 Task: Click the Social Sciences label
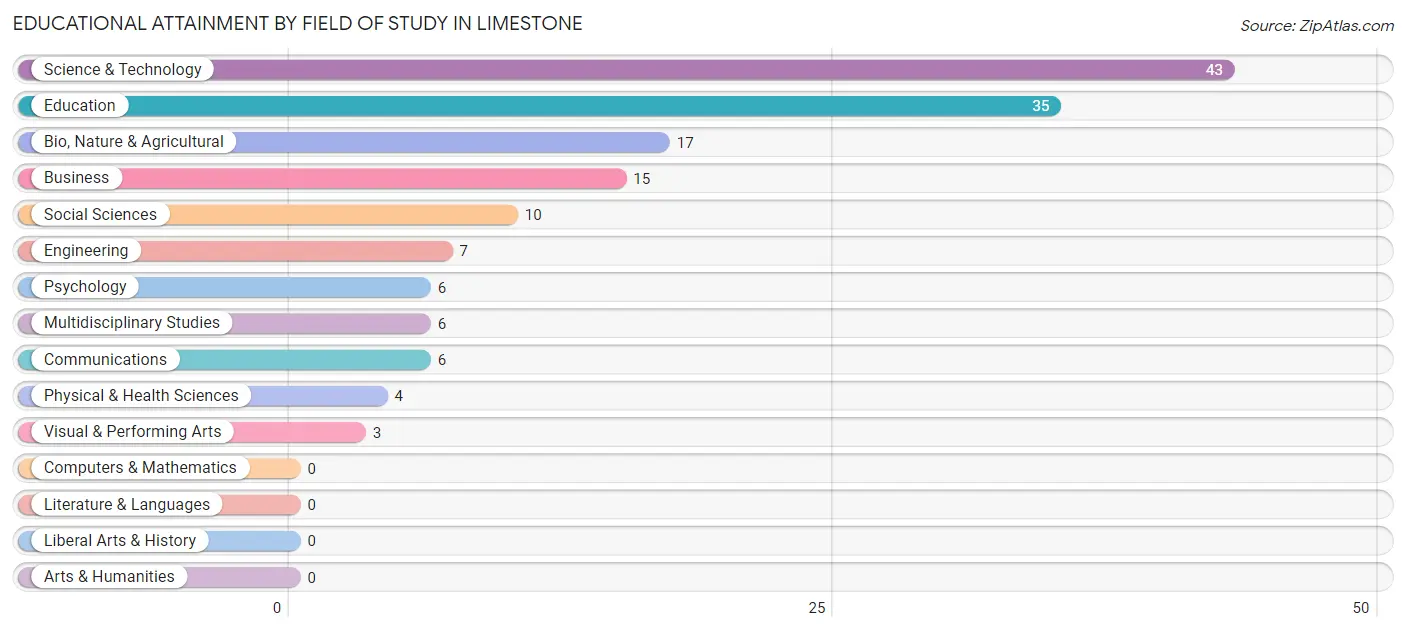click(x=100, y=214)
